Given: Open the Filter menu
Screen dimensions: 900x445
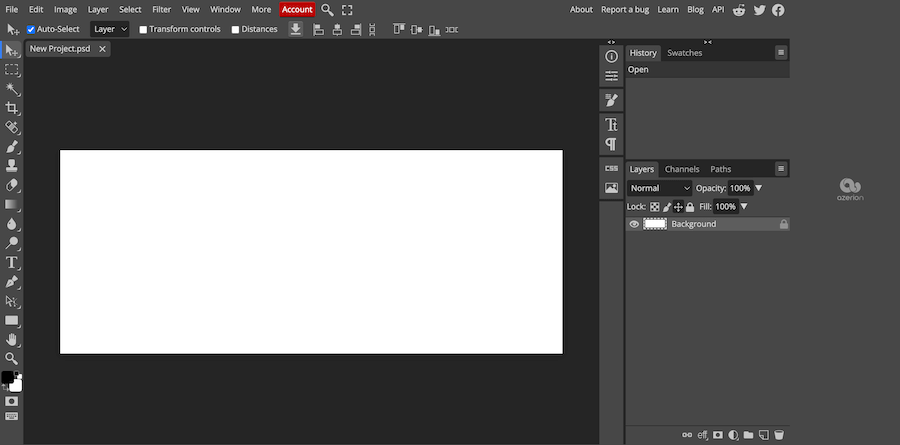Looking at the screenshot, I should (162, 10).
